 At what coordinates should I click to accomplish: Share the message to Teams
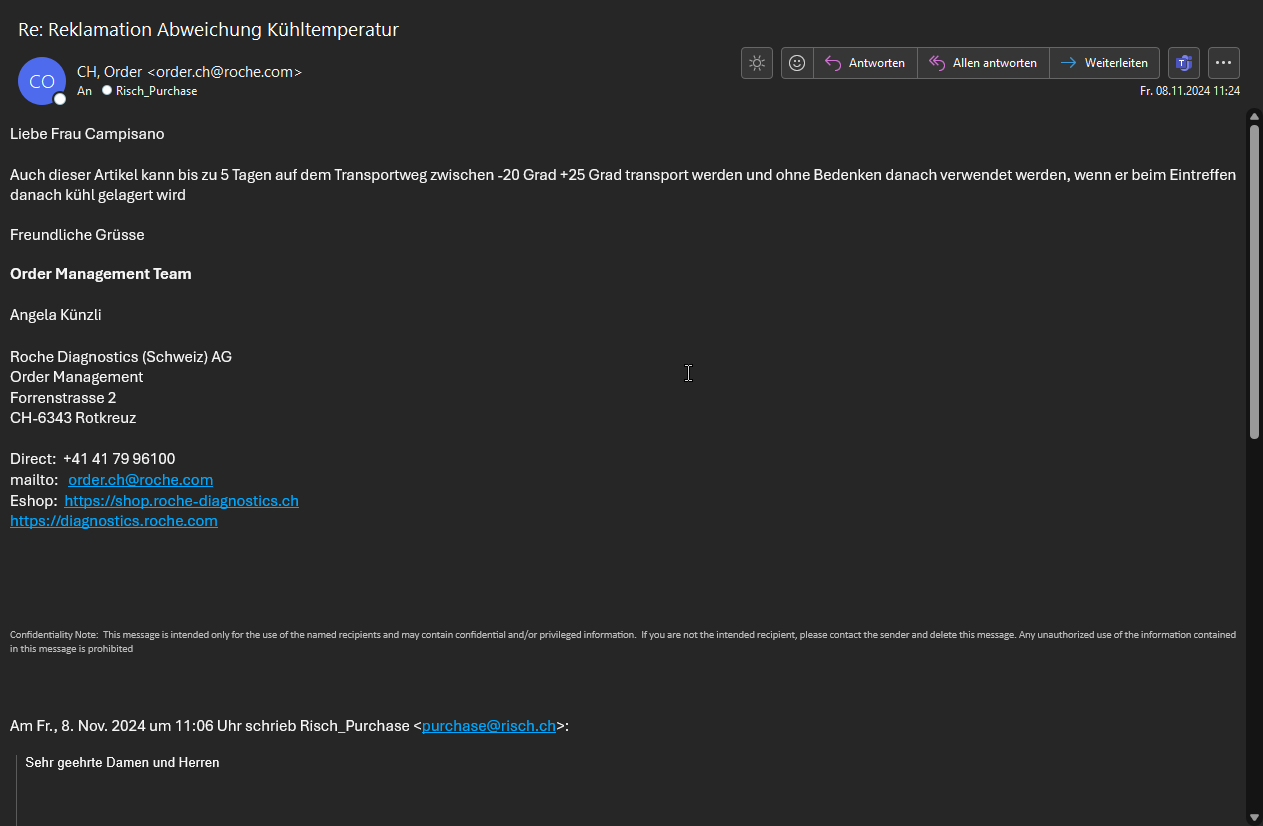(1184, 63)
